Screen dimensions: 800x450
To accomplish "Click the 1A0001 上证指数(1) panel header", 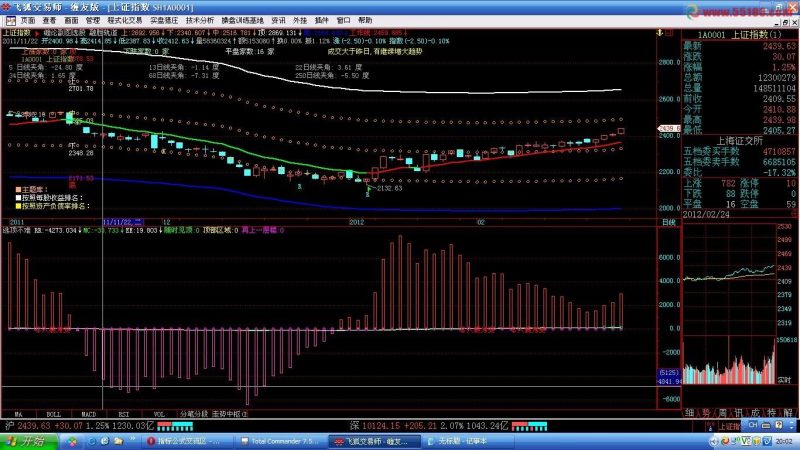I will tap(739, 35).
